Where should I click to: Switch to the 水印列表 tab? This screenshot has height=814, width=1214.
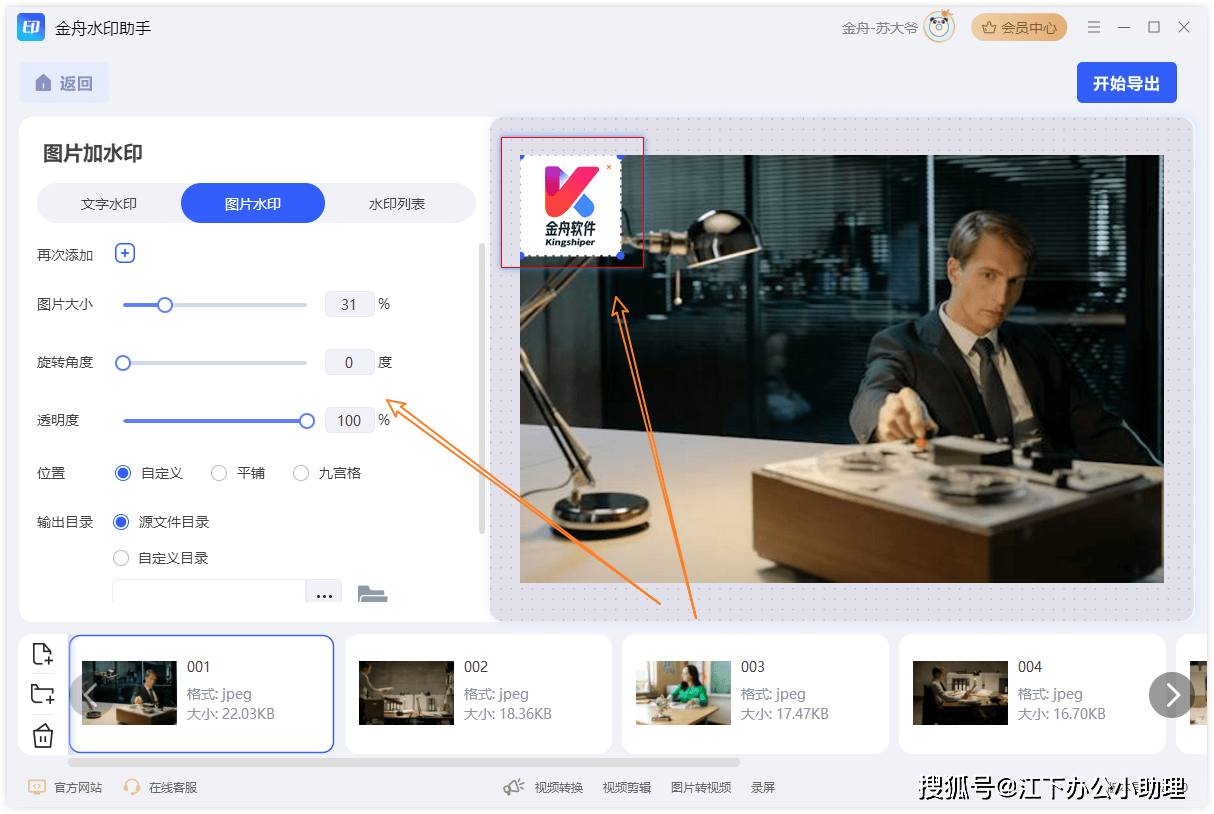pyautogui.click(x=397, y=204)
